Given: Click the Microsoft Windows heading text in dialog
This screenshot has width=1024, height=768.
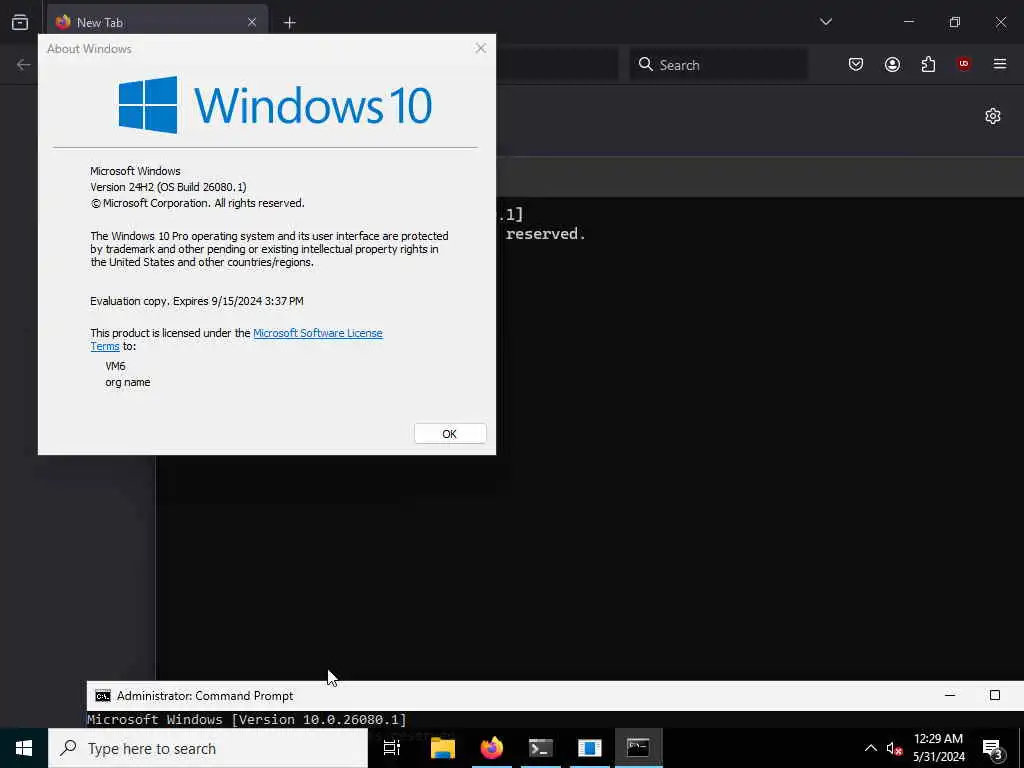Looking at the screenshot, I should [135, 171].
